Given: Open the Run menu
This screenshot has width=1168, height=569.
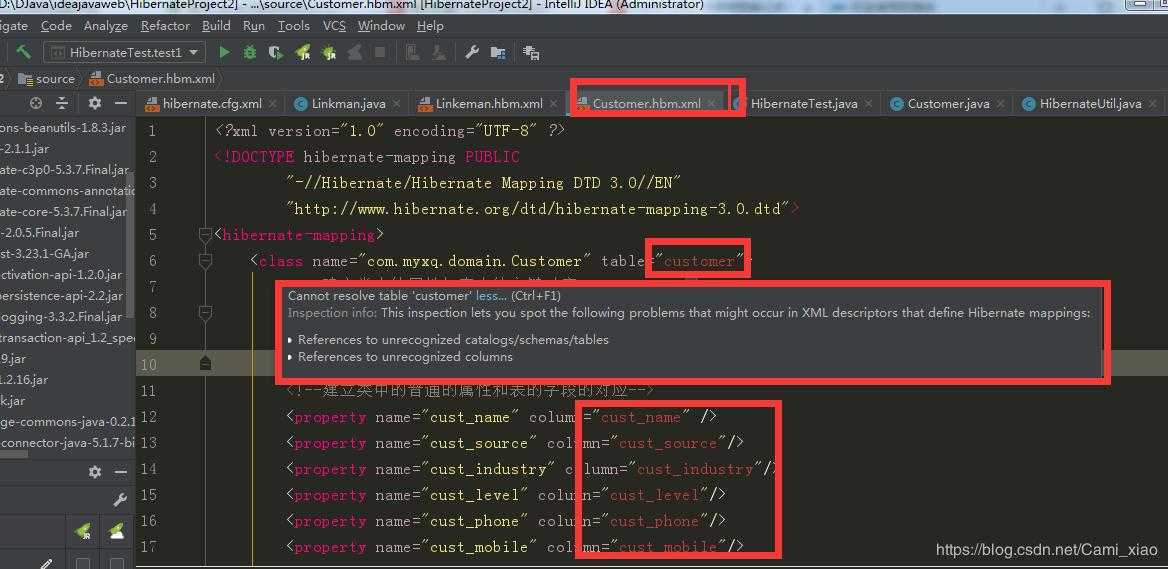Looking at the screenshot, I should 254,25.
